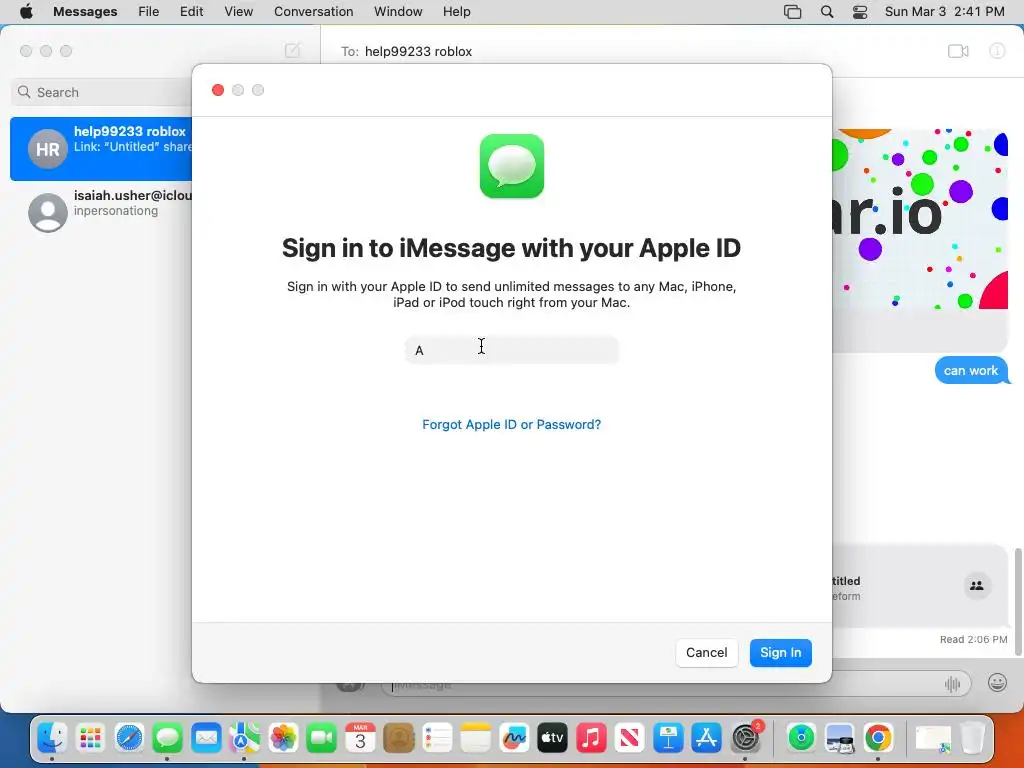
Task: Open App Store from the Dock
Action: coord(707,738)
